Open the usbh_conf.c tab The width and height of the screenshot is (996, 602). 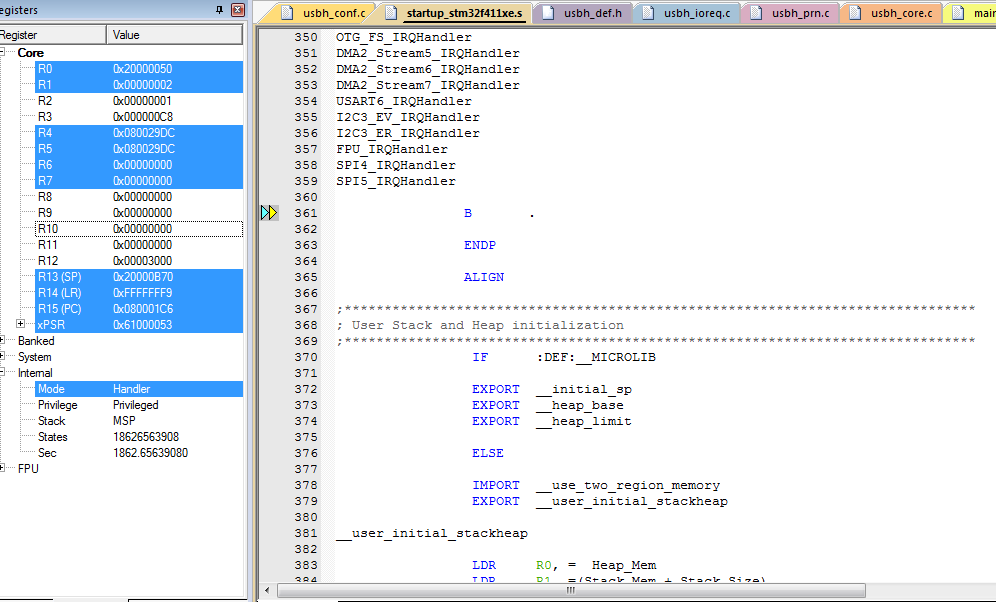click(x=324, y=13)
